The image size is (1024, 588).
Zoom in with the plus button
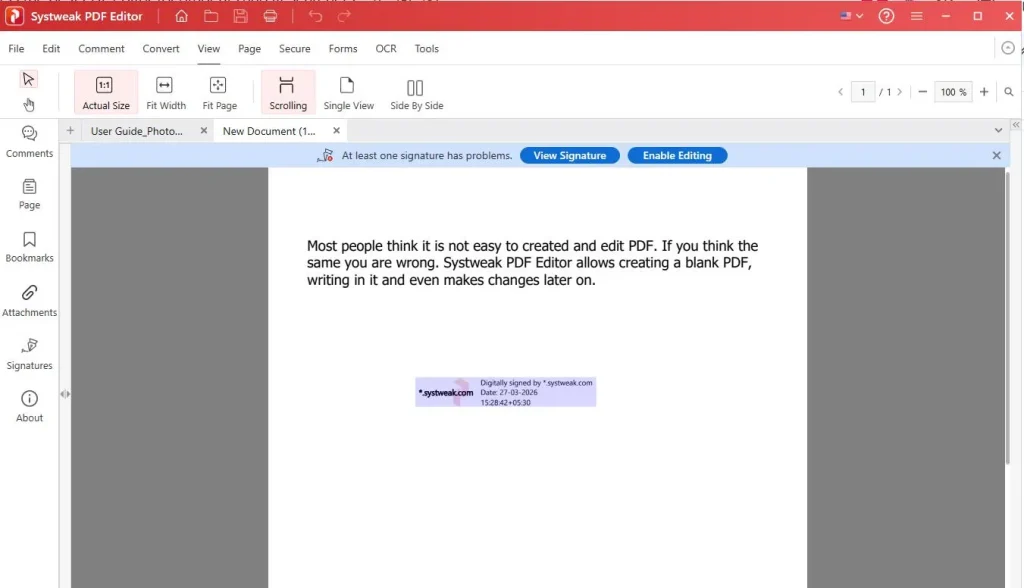[984, 92]
